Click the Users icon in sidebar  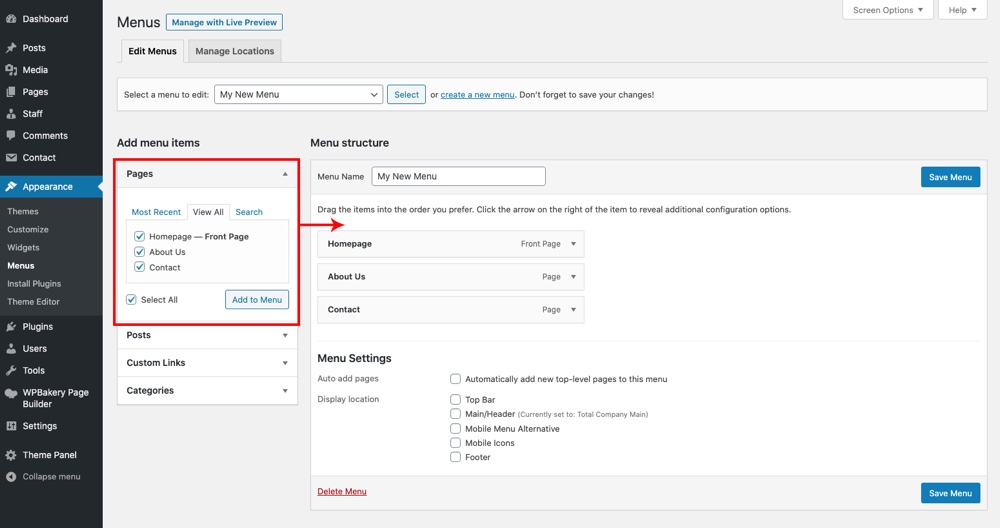11,349
